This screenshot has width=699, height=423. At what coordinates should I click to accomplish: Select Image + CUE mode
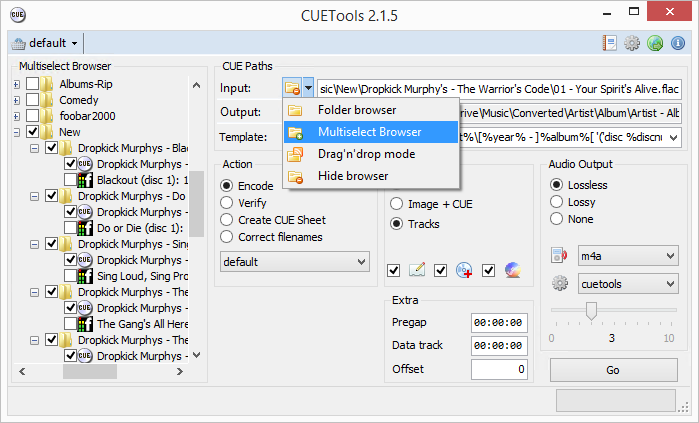click(x=431, y=204)
